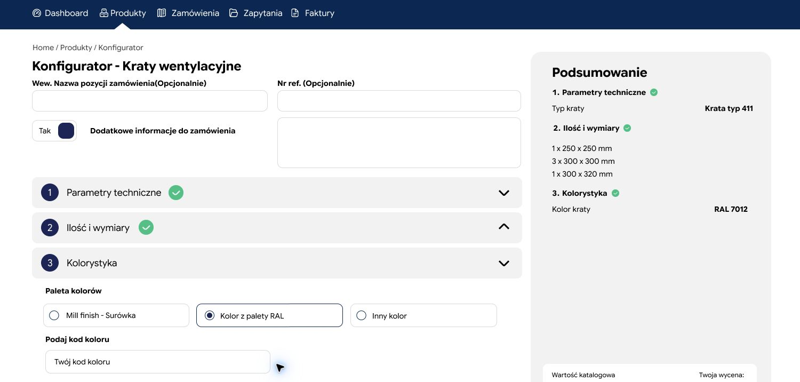
Task: Click the Produkty box icon
Action: [104, 13]
